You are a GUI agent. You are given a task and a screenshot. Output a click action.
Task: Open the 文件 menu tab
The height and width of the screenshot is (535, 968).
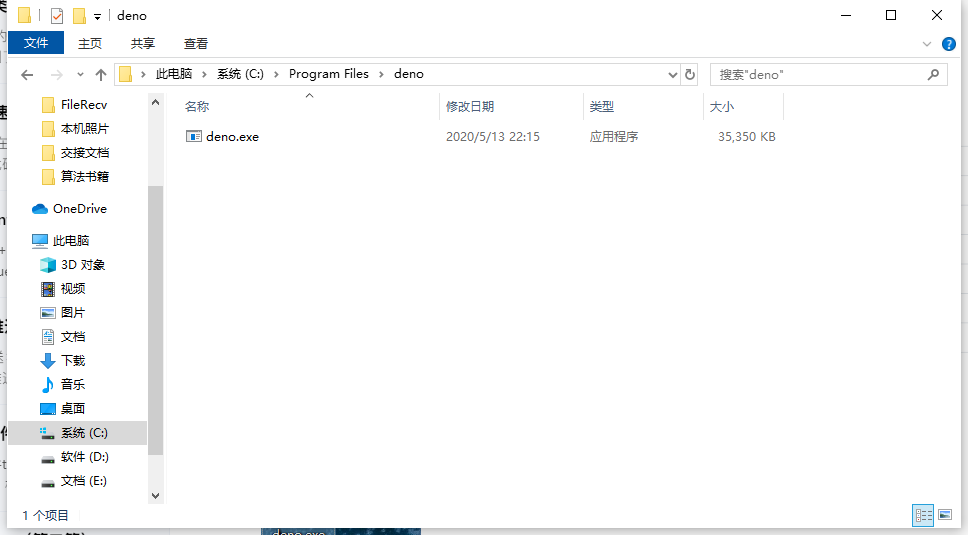[36, 43]
